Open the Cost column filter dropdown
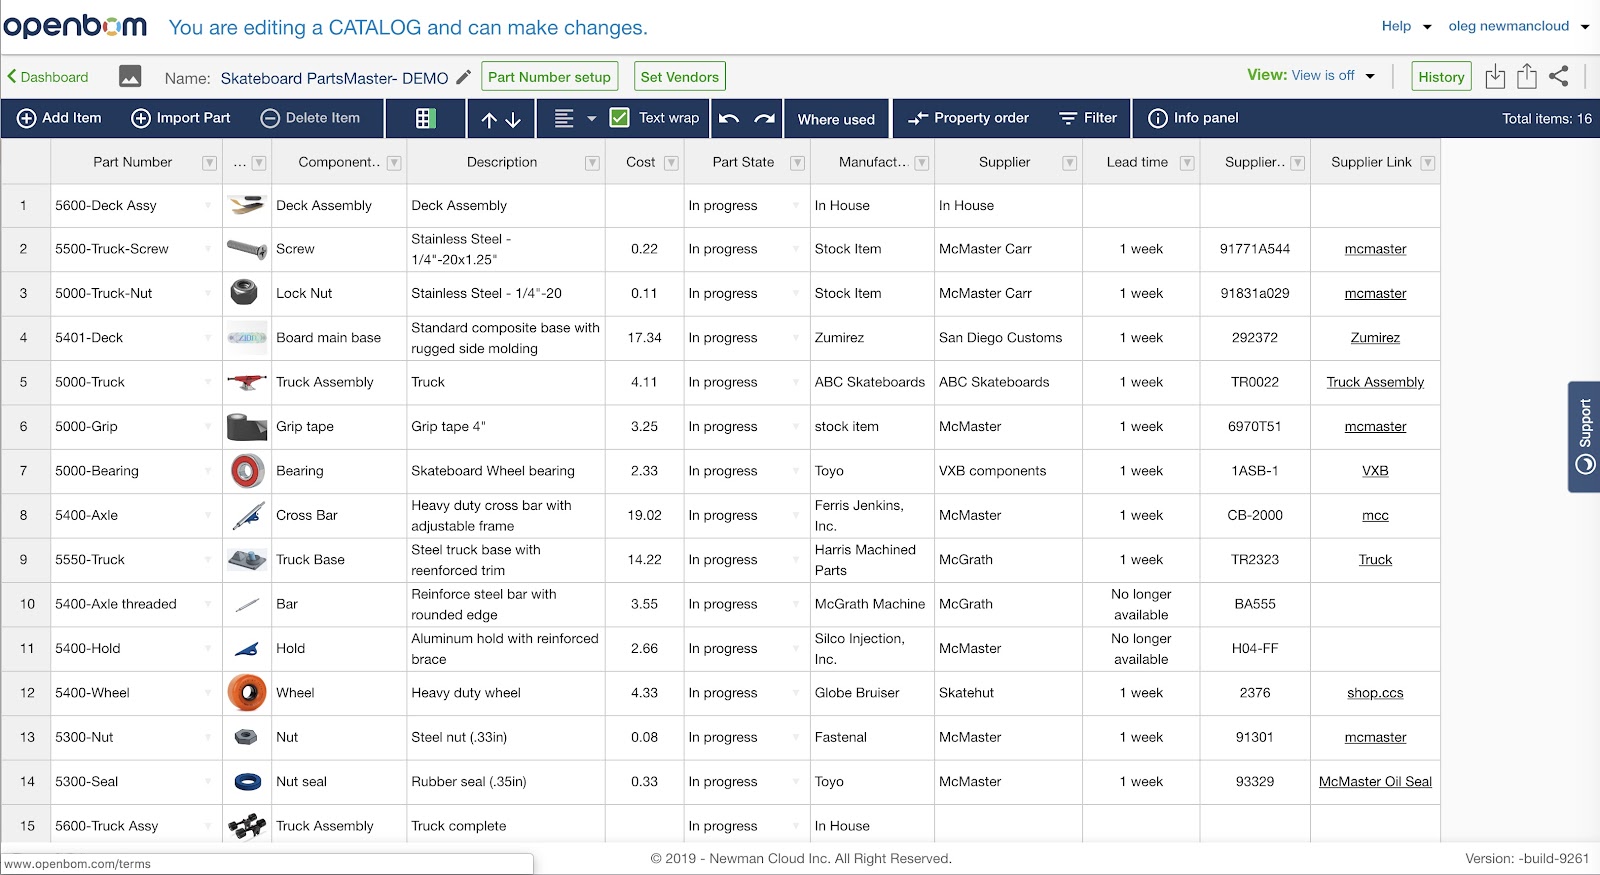Viewport: 1600px width, 875px height. [x=671, y=163]
